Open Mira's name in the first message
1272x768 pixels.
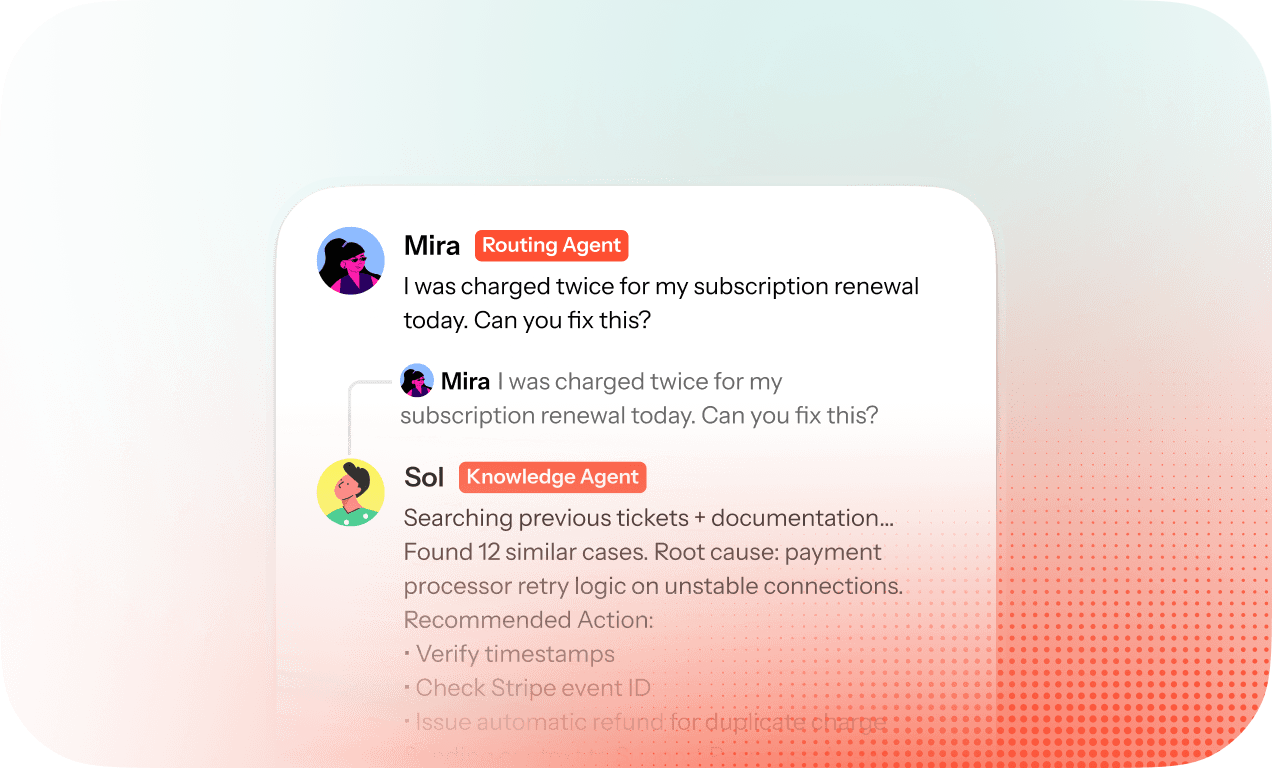click(x=432, y=246)
